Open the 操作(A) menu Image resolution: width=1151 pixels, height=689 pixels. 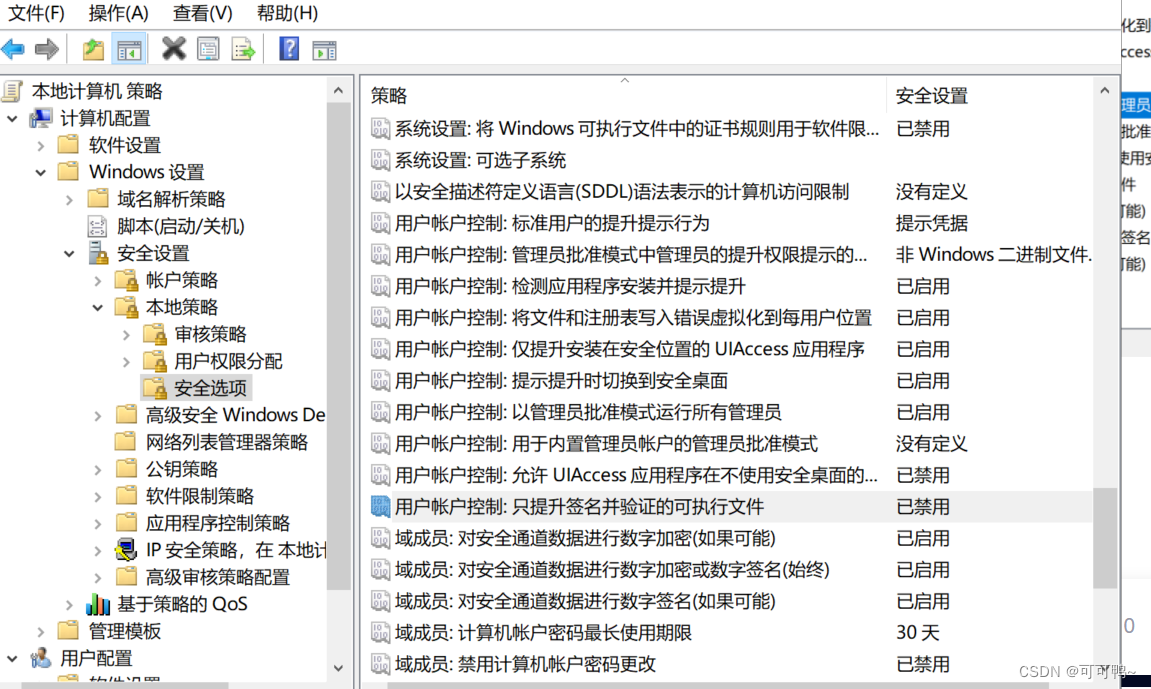pyautogui.click(x=119, y=13)
